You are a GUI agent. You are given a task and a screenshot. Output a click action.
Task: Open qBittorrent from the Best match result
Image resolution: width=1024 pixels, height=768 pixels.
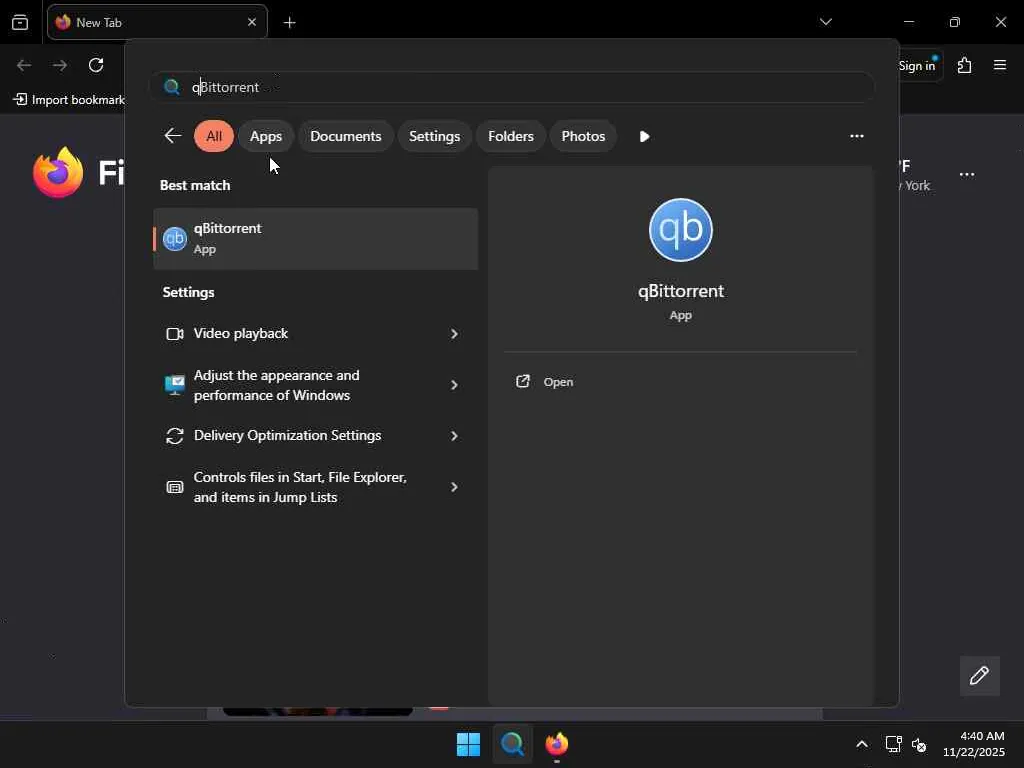[315, 238]
